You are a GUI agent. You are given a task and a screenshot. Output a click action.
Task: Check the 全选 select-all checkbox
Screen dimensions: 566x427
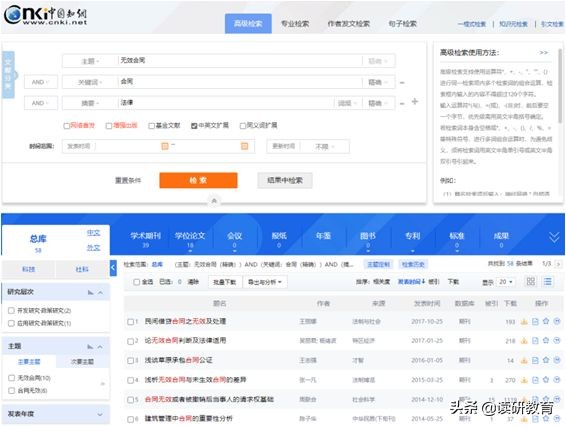136,282
